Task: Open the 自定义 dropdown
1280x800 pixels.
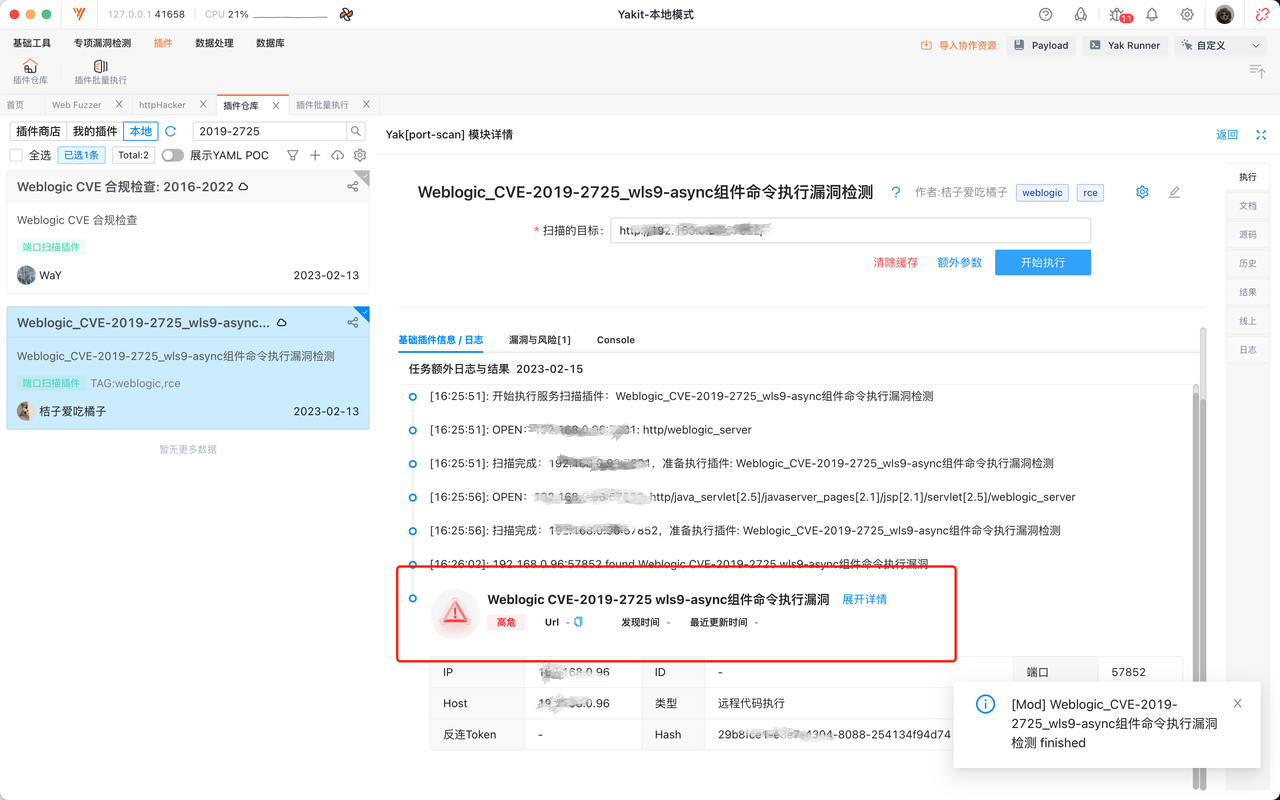Action: [1221, 45]
